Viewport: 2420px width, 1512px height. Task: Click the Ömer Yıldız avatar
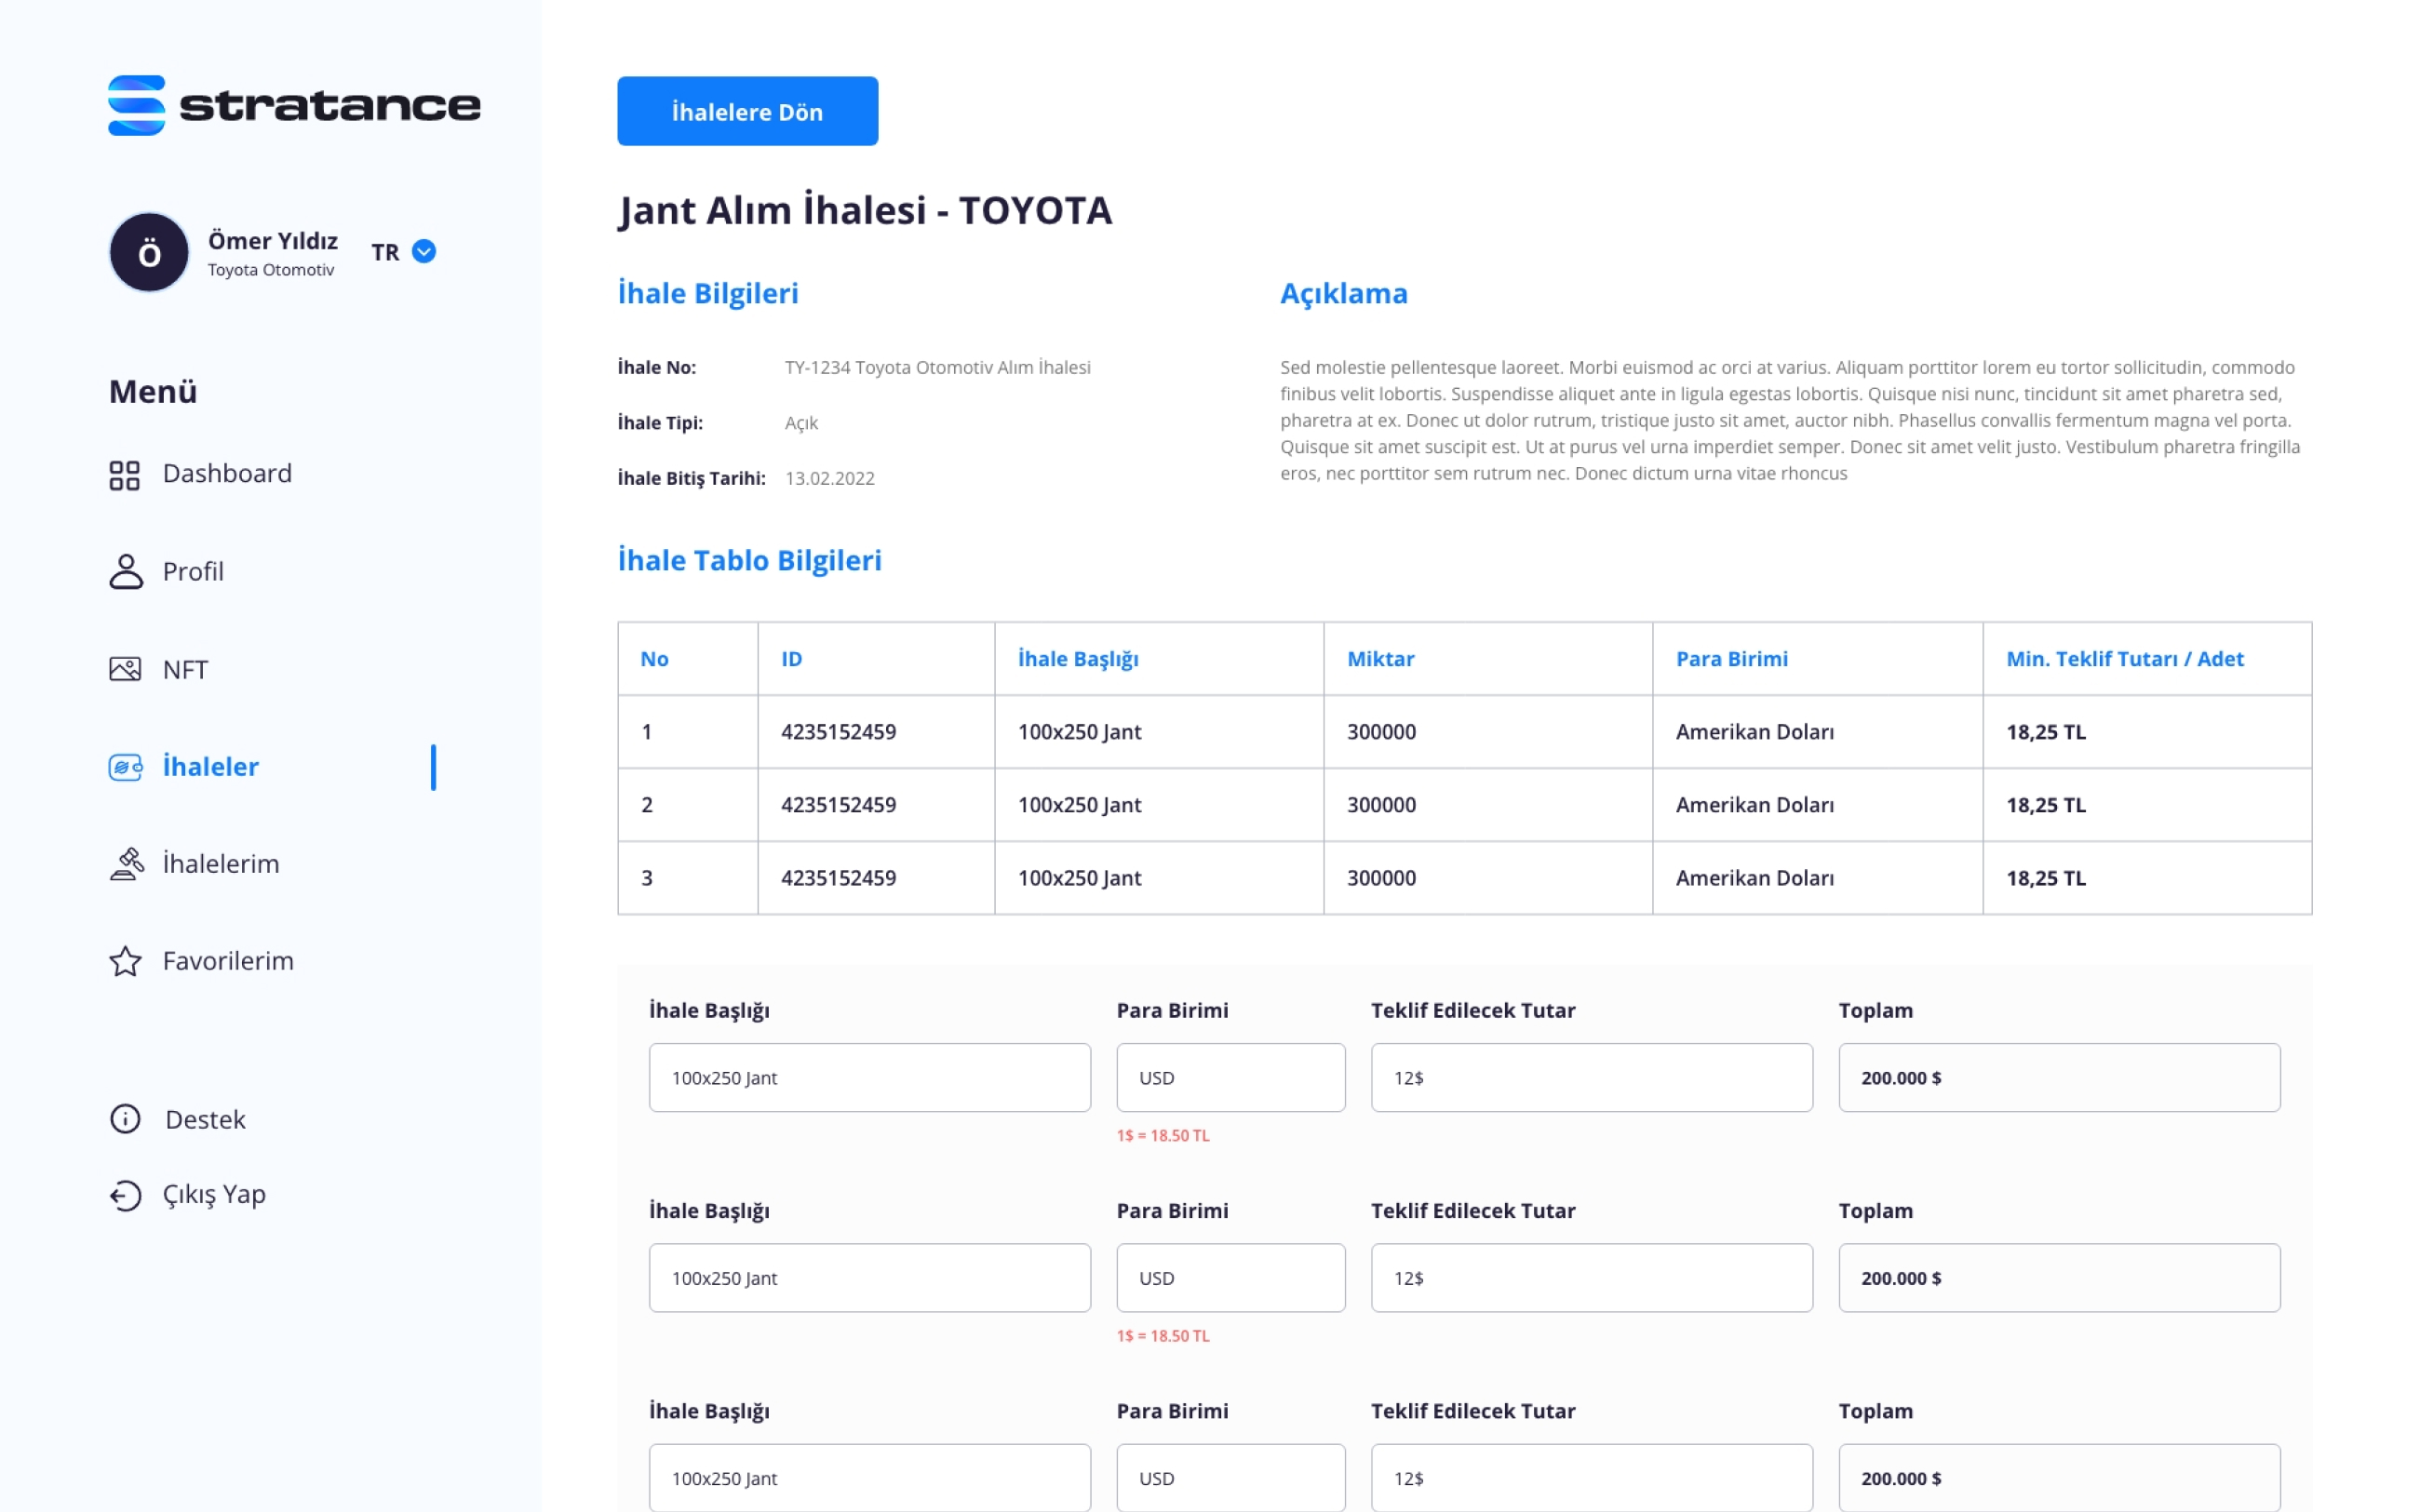(x=149, y=252)
